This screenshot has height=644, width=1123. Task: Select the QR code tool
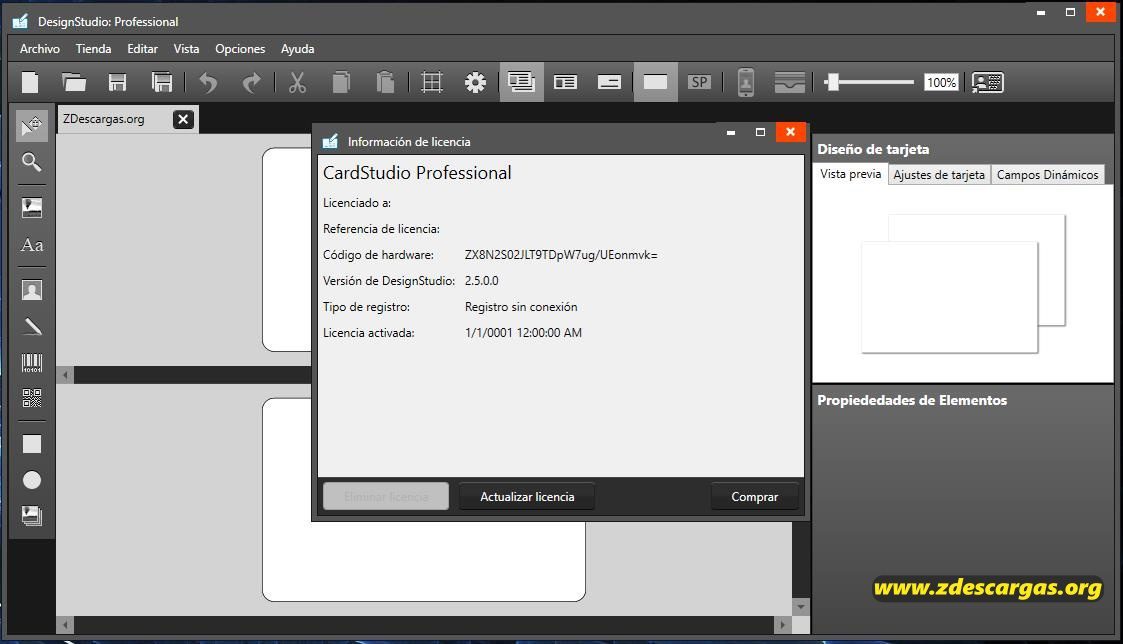32,398
